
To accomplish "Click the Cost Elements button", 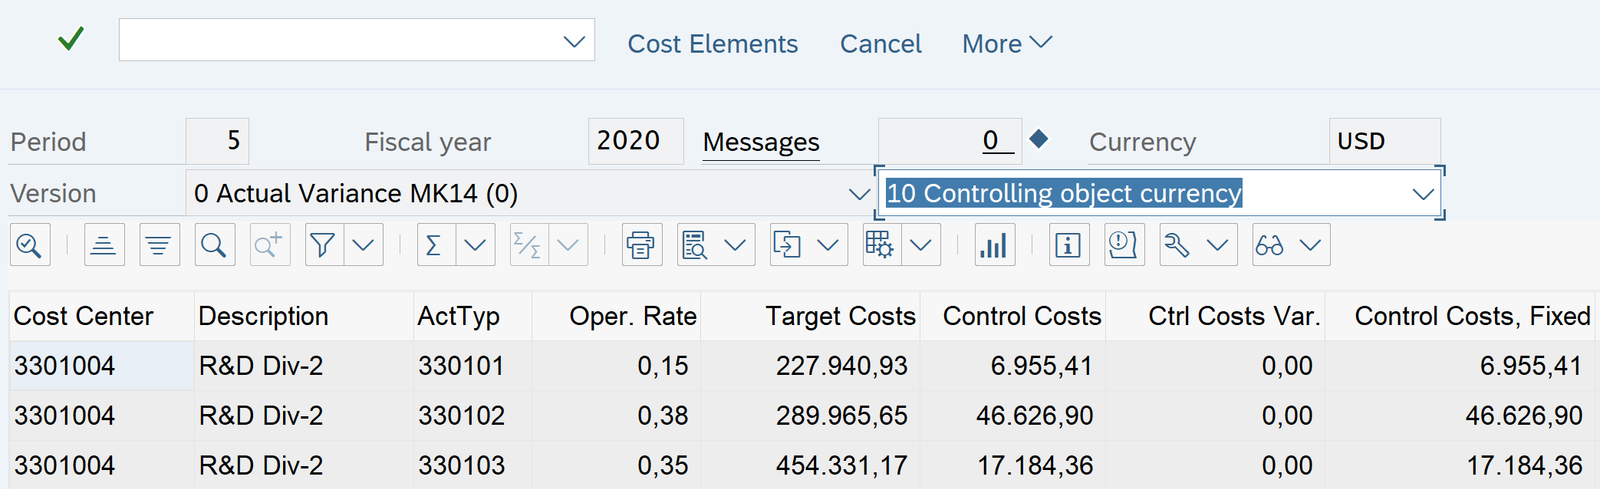I will coord(712,44).
